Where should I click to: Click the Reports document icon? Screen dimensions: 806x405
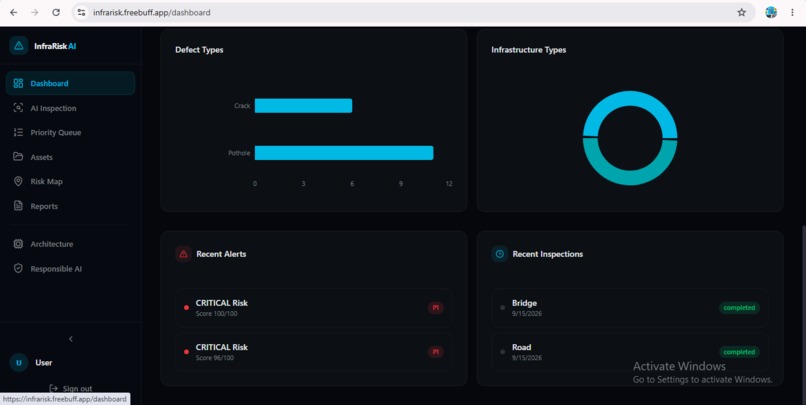click(18, 206)
